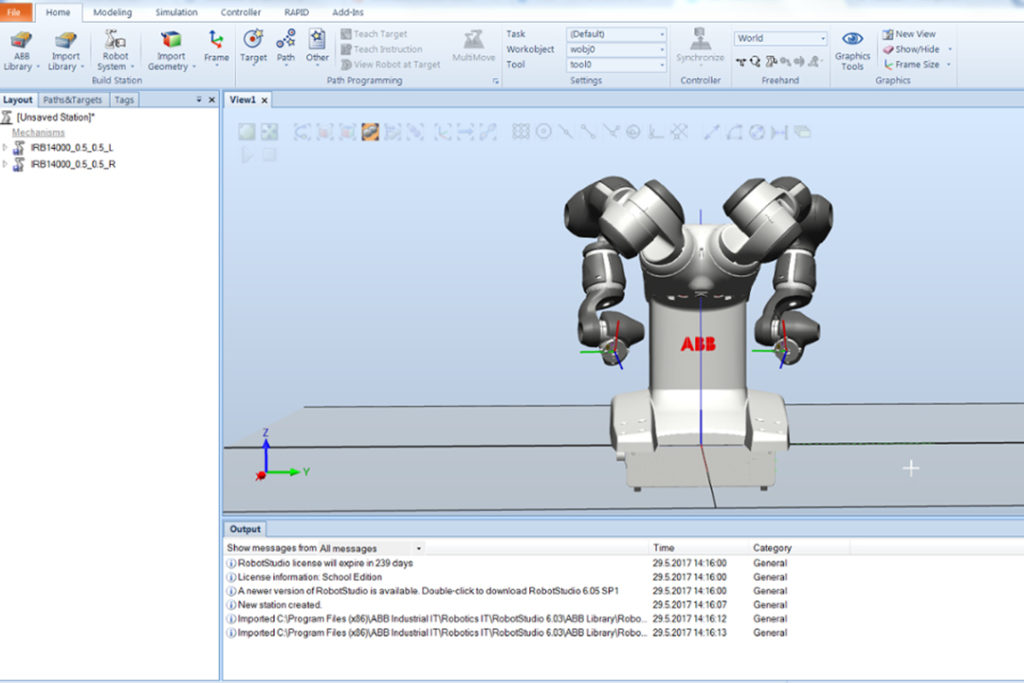Click the Target tool in Path Programming

pyautogui.click(x=253, y=46)
